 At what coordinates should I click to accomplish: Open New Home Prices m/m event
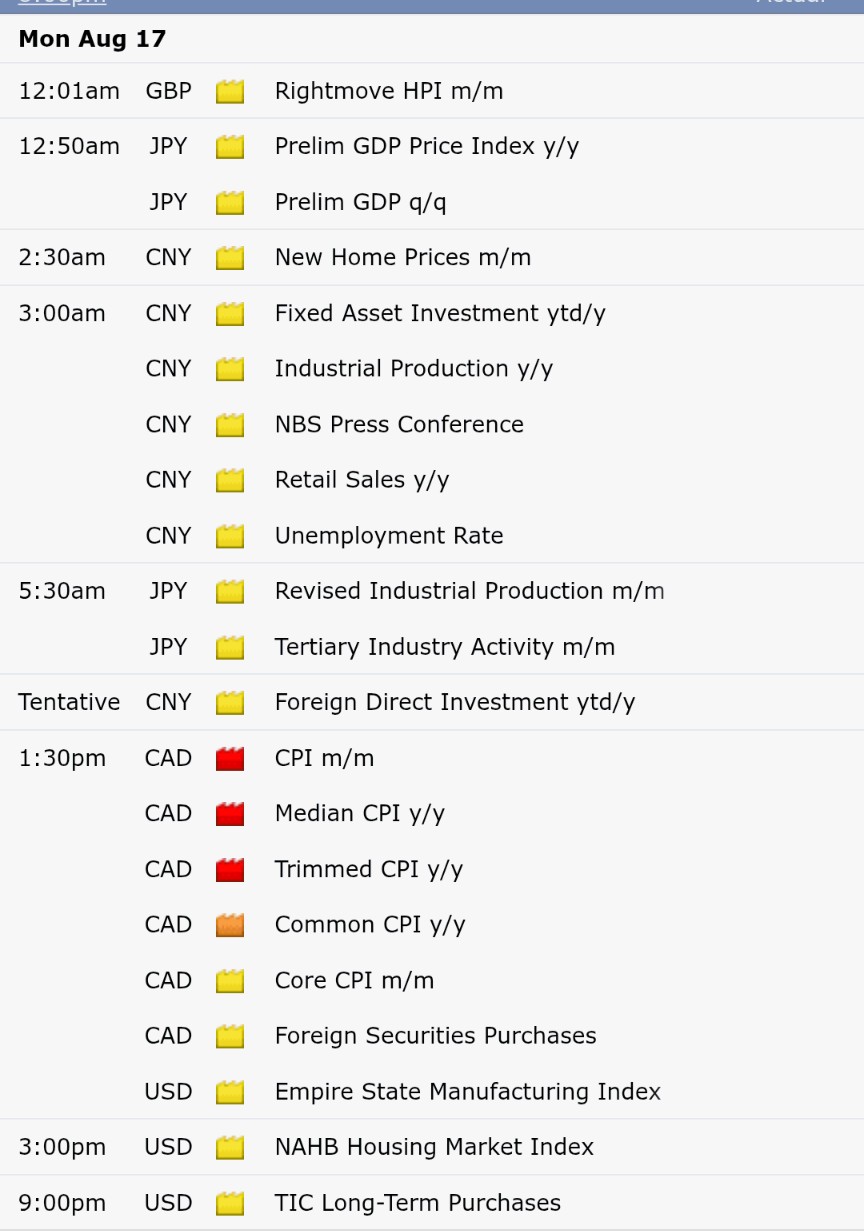point(403,257)
